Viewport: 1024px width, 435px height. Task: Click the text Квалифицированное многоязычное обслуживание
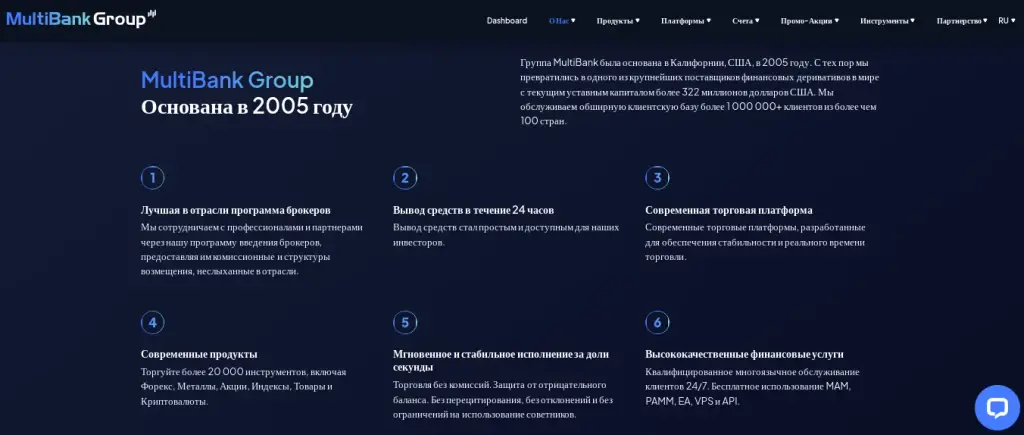(752, 387)
